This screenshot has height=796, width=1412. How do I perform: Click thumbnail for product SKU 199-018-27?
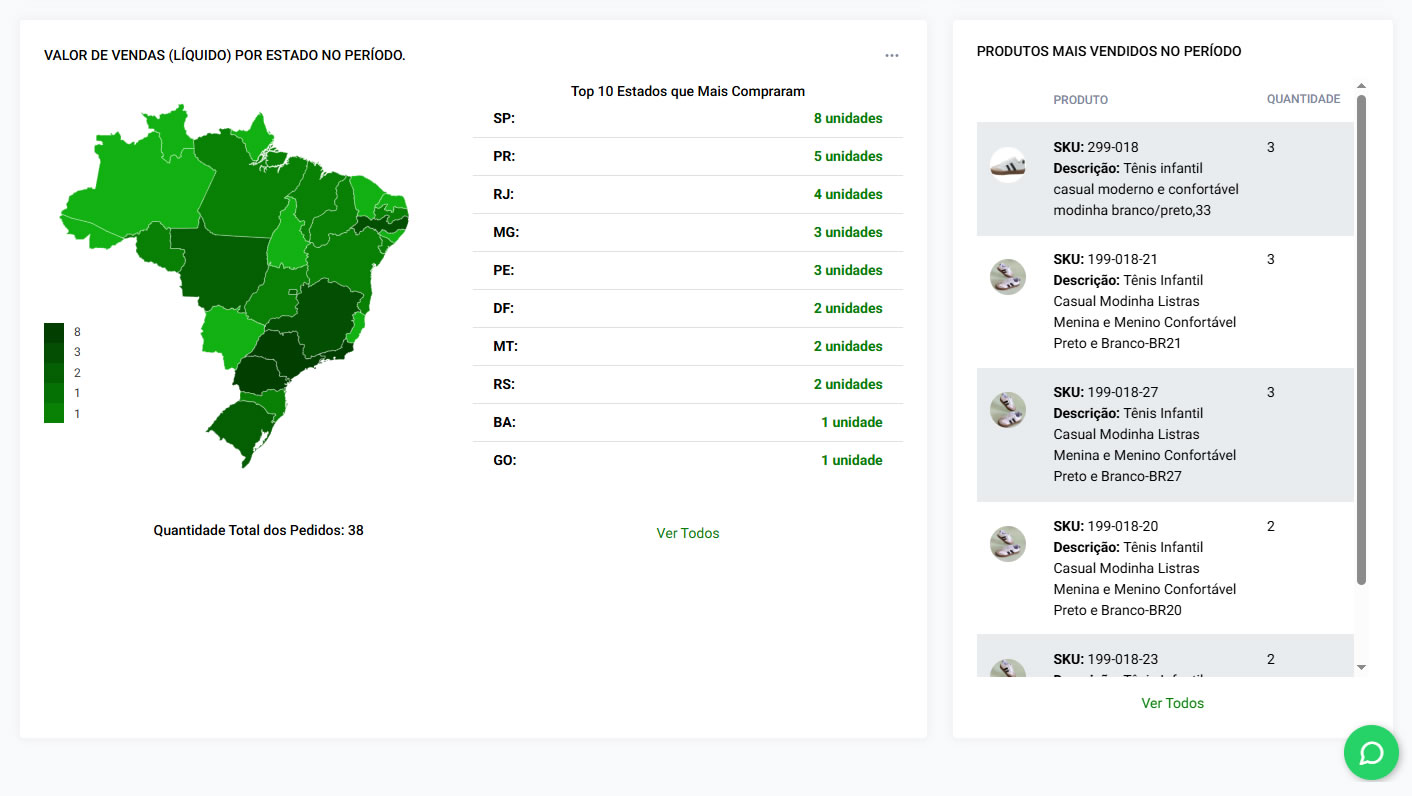tap(1008, 410)
